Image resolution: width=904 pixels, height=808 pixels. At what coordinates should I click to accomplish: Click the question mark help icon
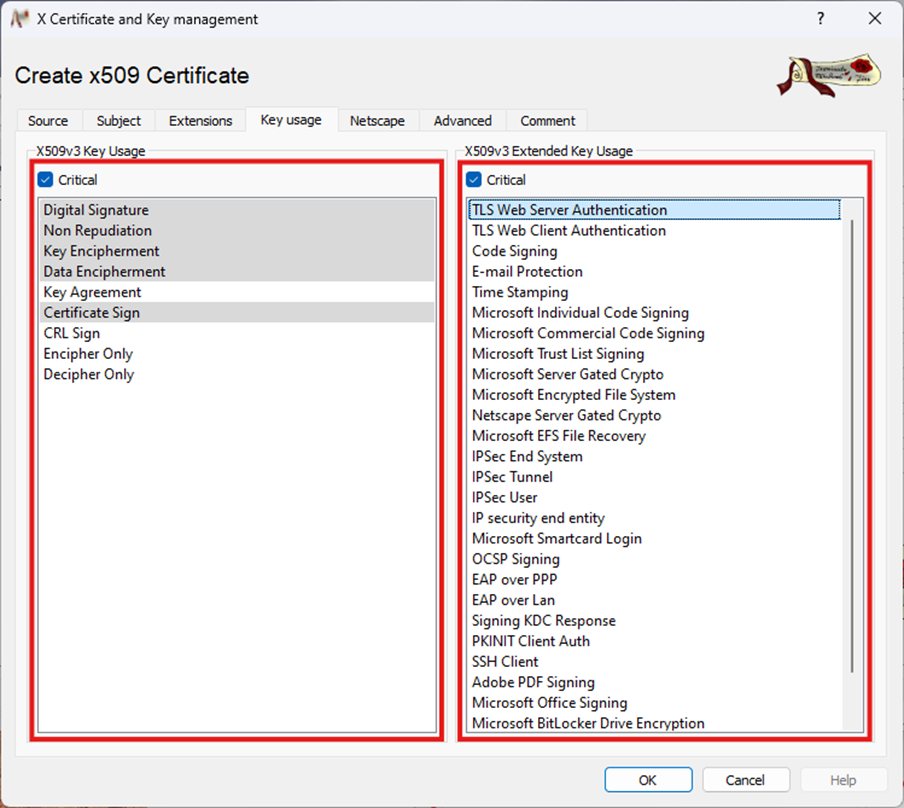pyautogui.click(x=820, y=19)
